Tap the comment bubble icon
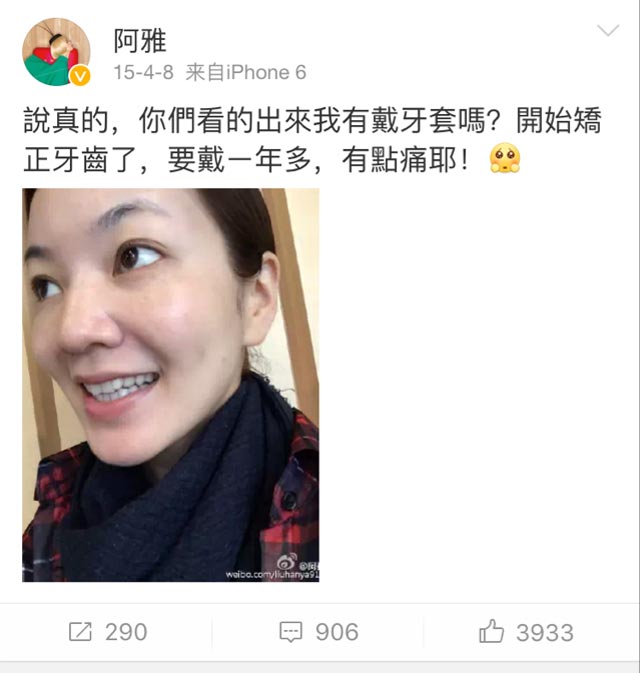640x673 pixels. coord(291,632)
